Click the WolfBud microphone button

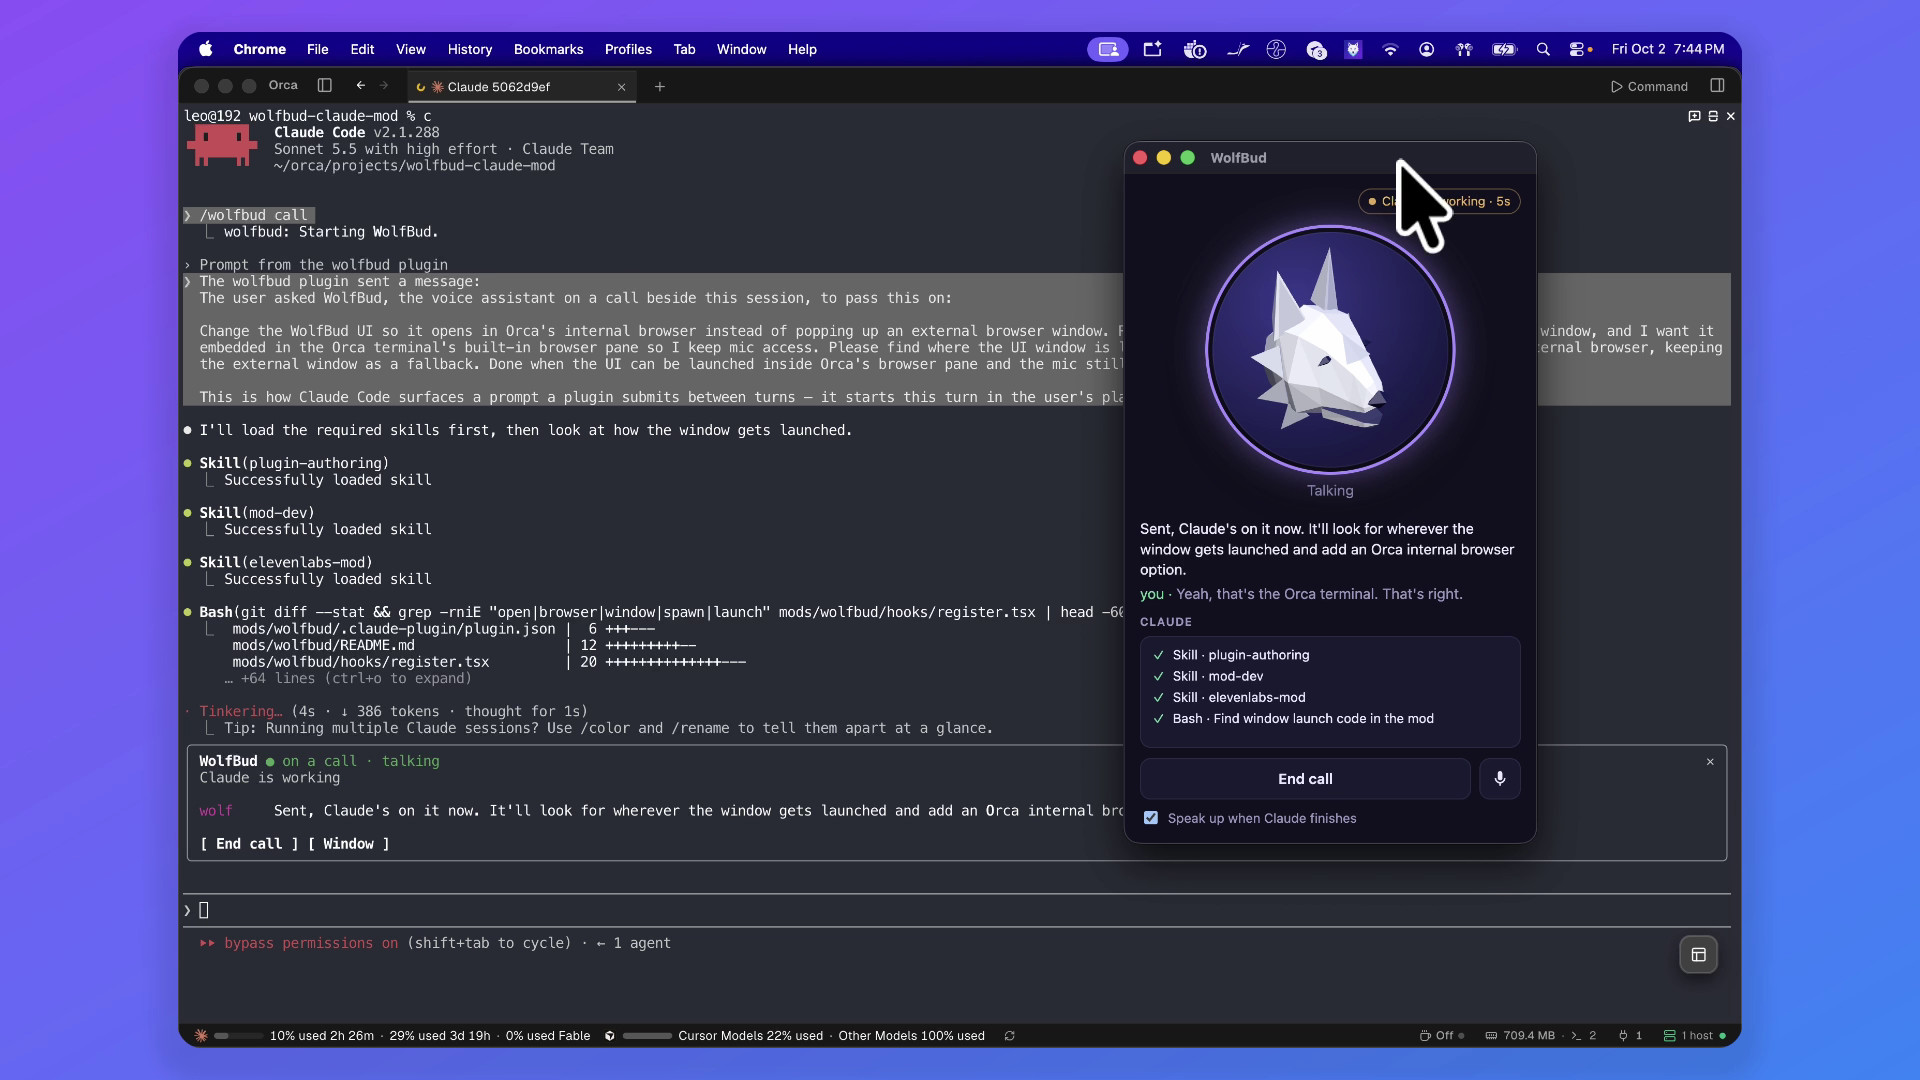pyautogui.click(x=1499, y=779)
